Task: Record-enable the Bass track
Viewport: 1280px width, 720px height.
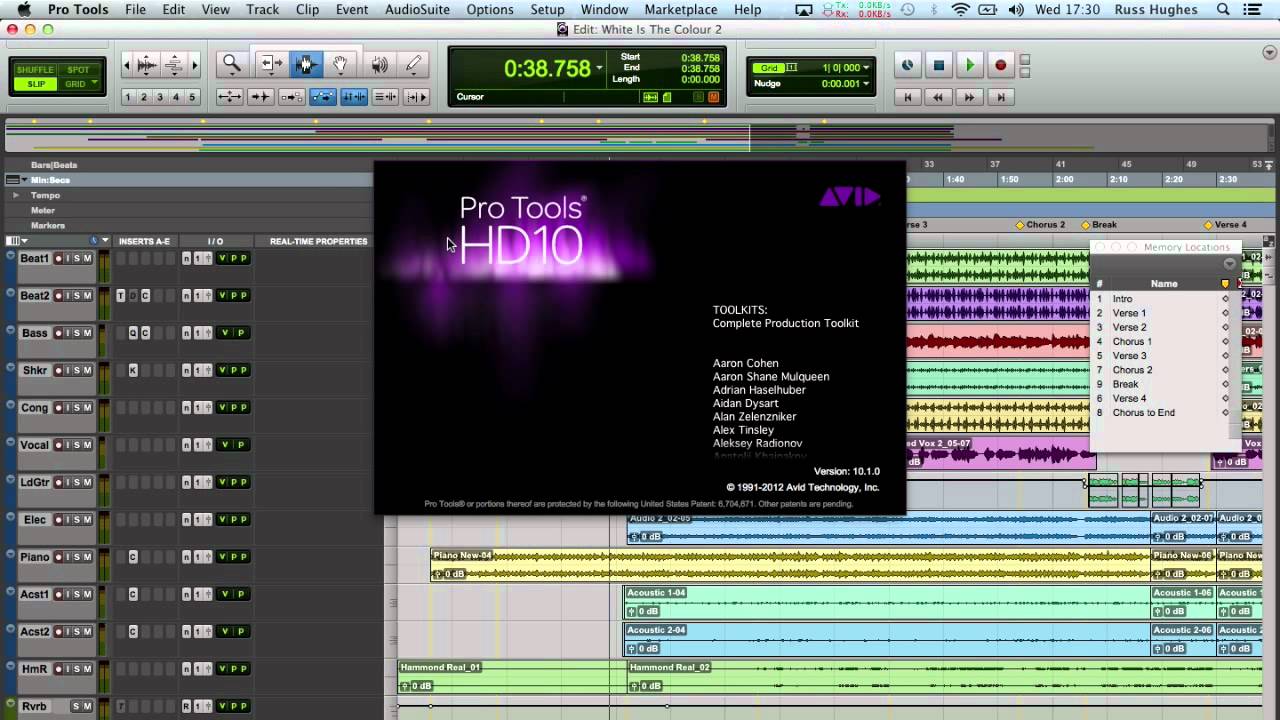Action: point(59,333)
